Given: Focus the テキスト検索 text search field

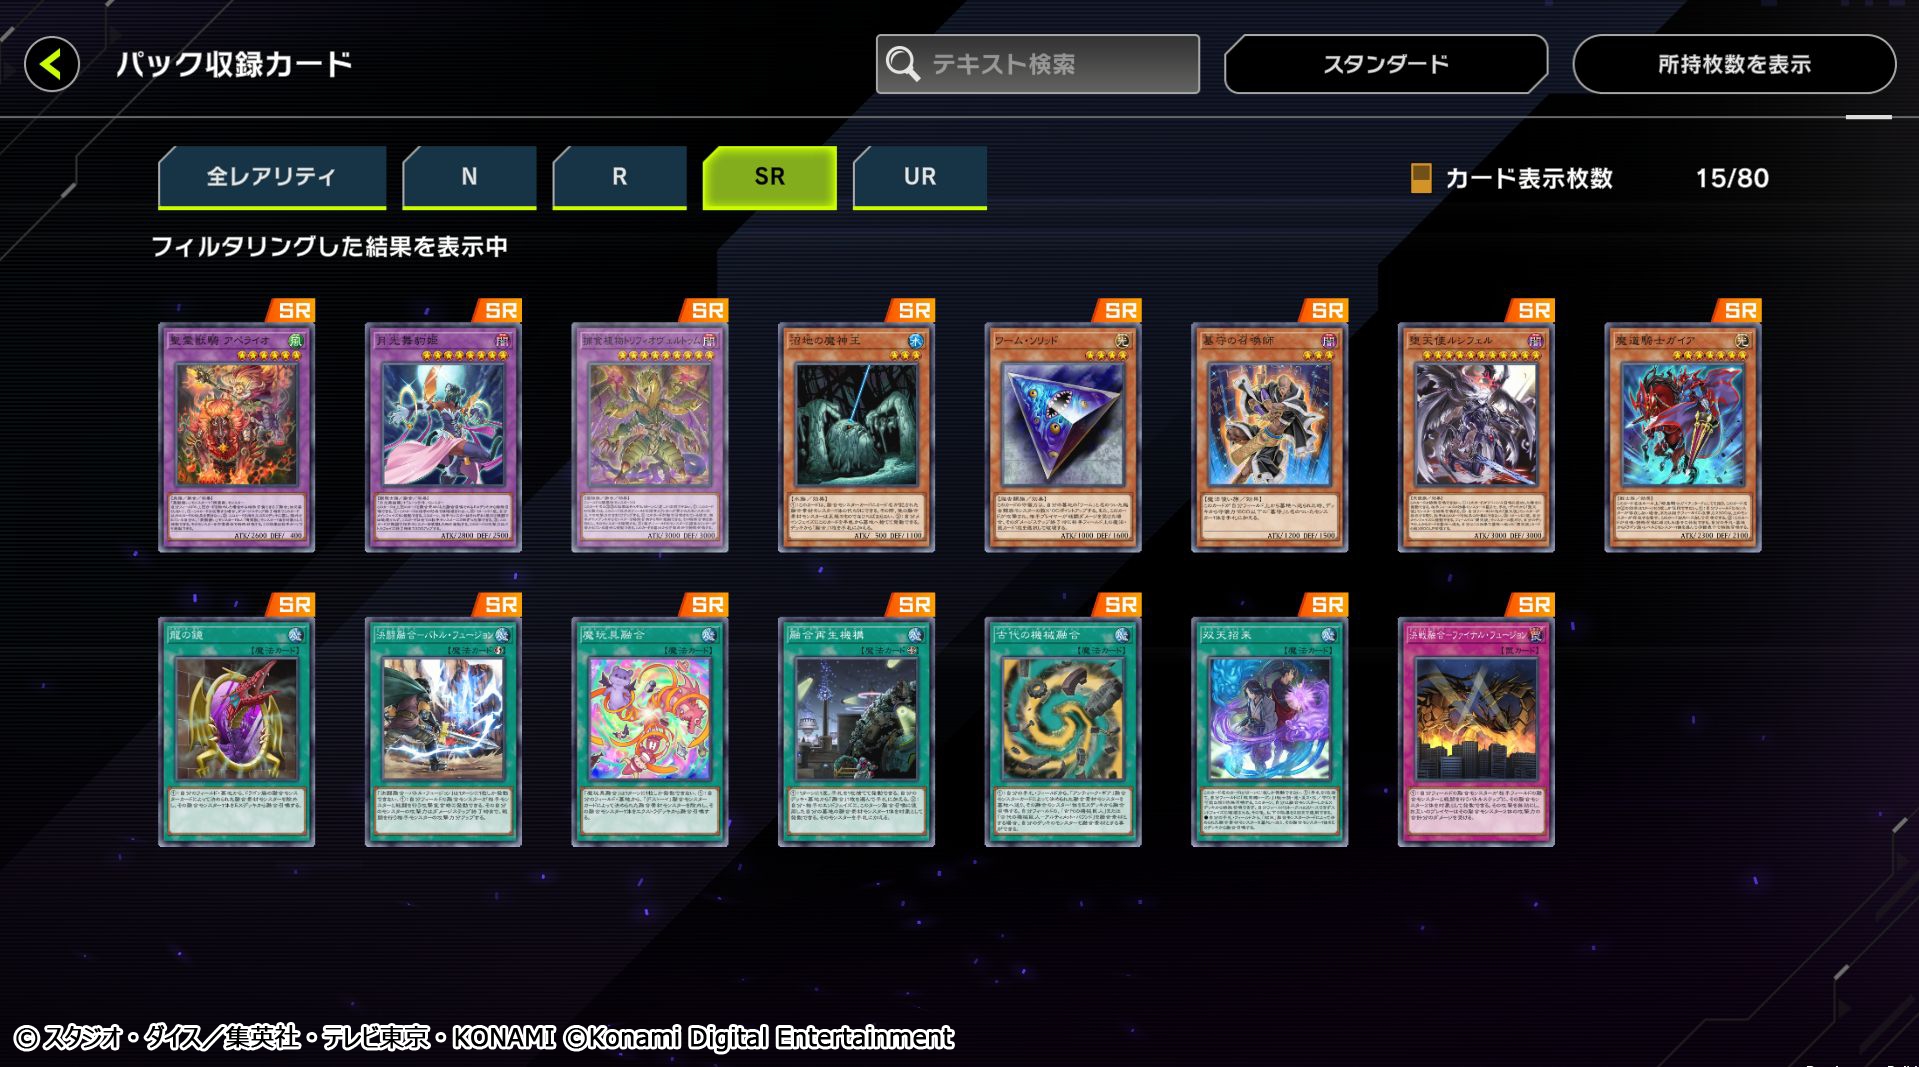Looking at the screenshot, I should click(1038, 64).
